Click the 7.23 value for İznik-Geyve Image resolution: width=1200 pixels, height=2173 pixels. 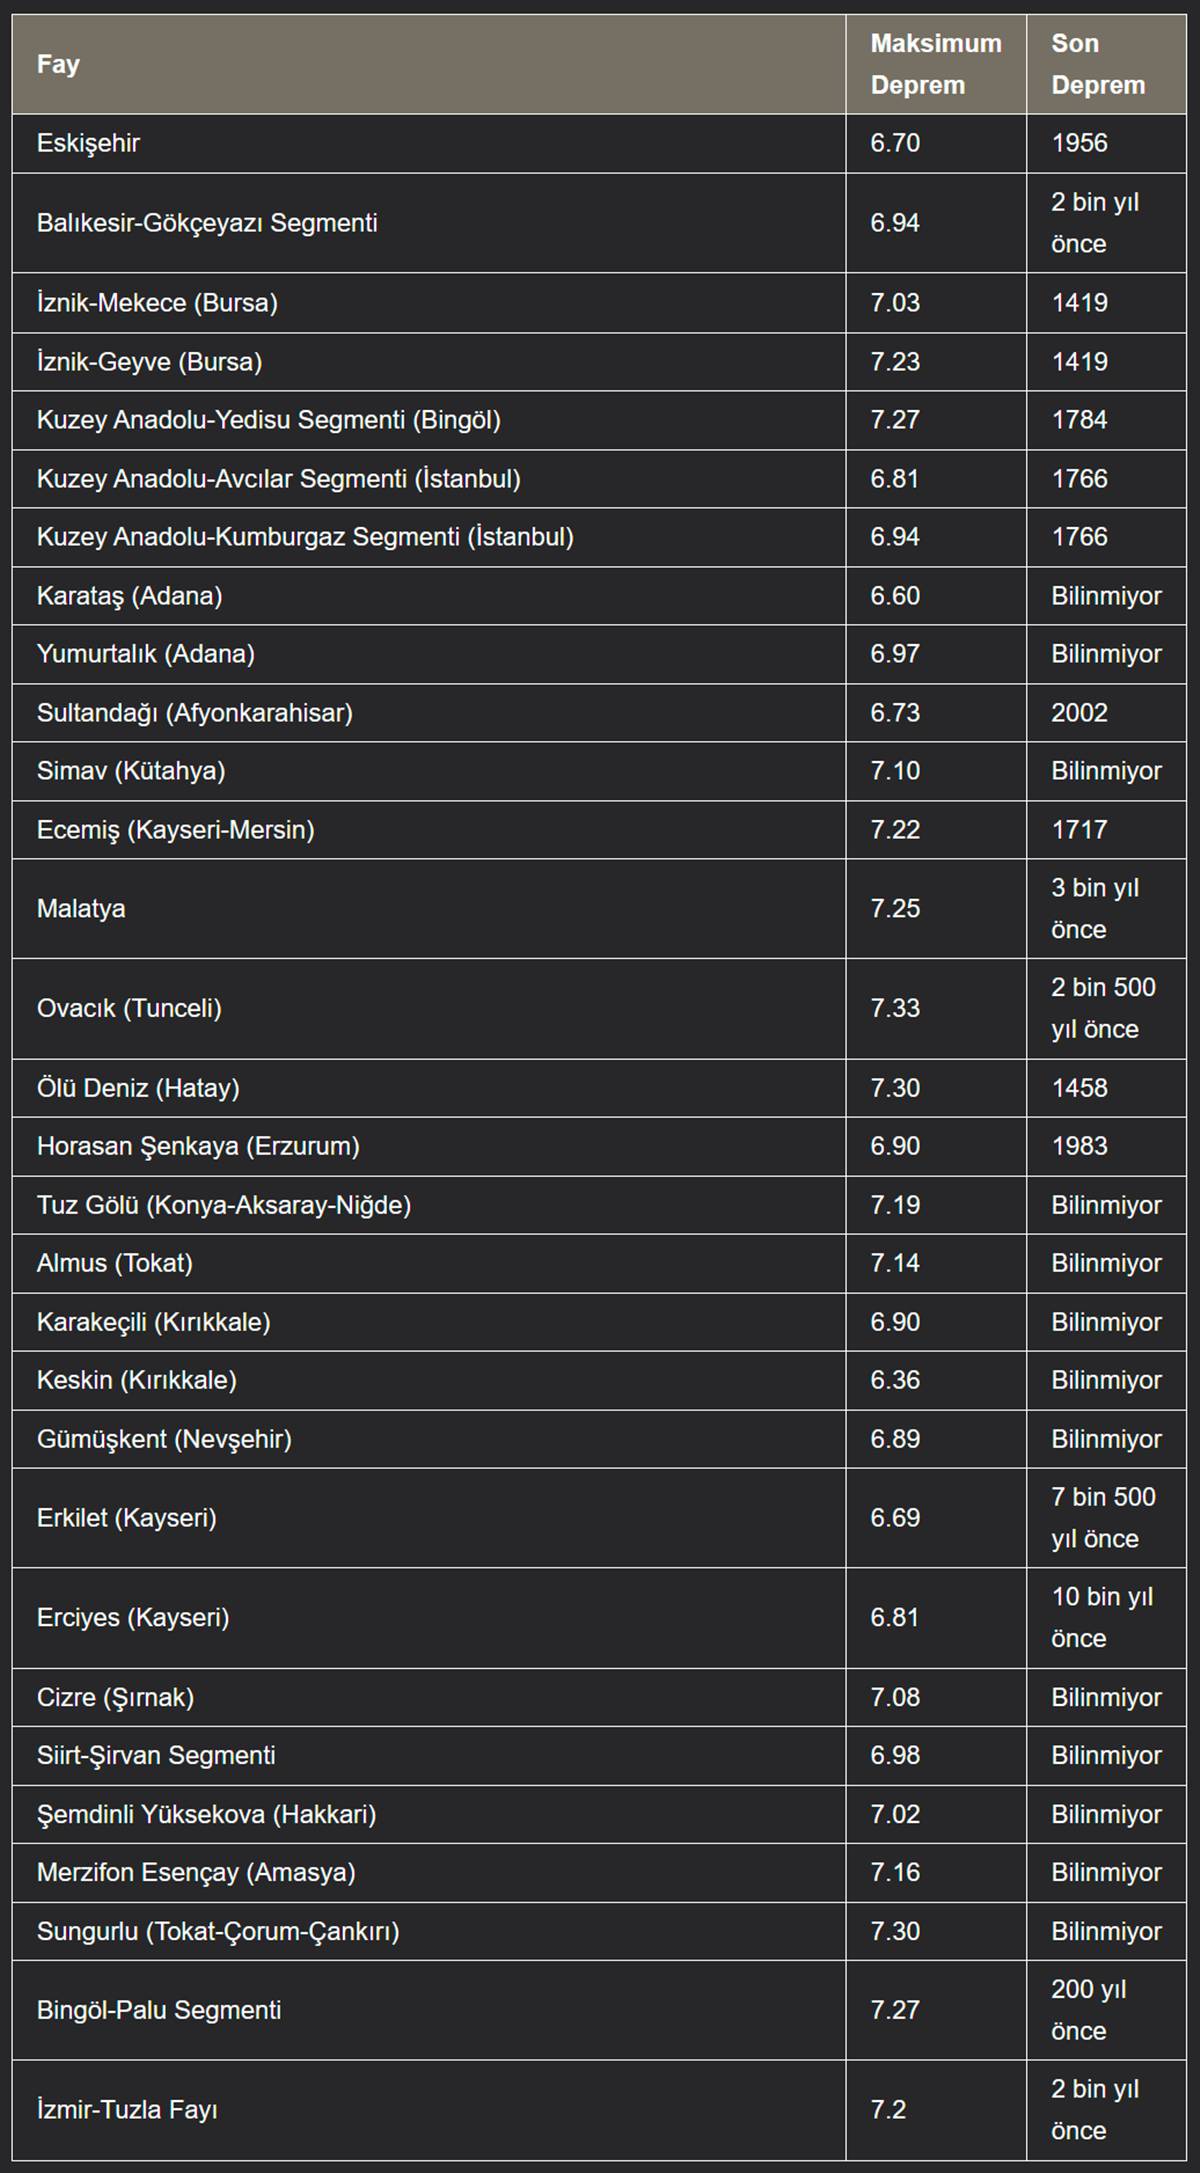click(x=895, y=362)
